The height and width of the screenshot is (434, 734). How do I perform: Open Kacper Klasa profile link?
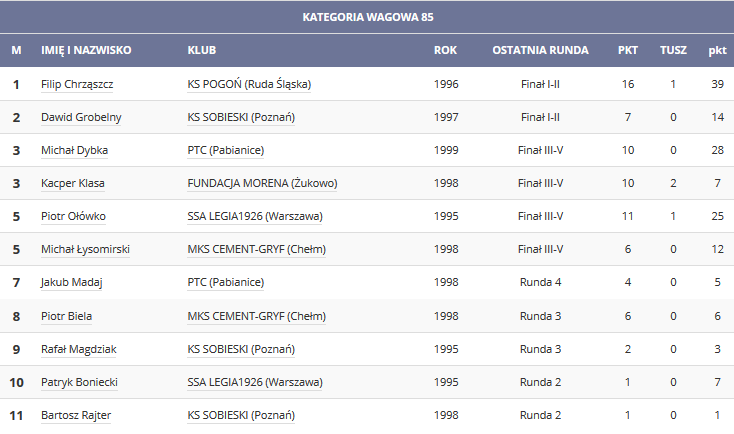[x=73, y=183]
